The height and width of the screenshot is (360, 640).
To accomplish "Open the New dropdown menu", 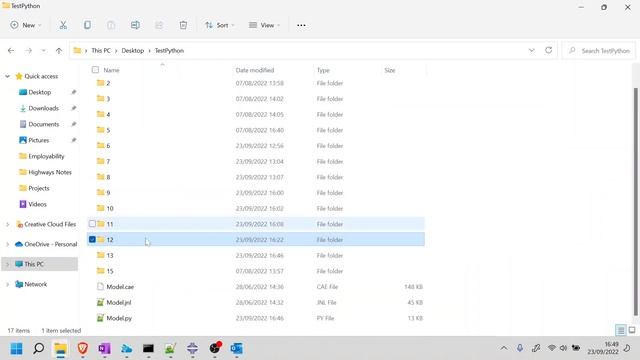I will (26, 25).
